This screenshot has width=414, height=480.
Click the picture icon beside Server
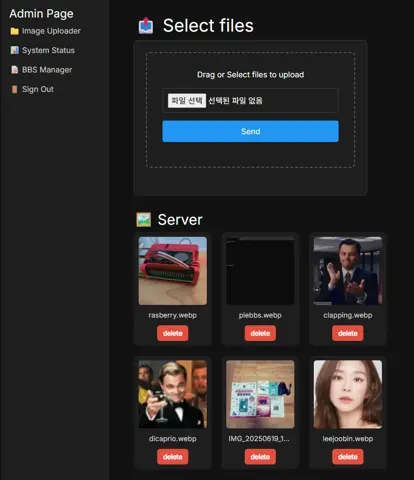pos(144,220)
